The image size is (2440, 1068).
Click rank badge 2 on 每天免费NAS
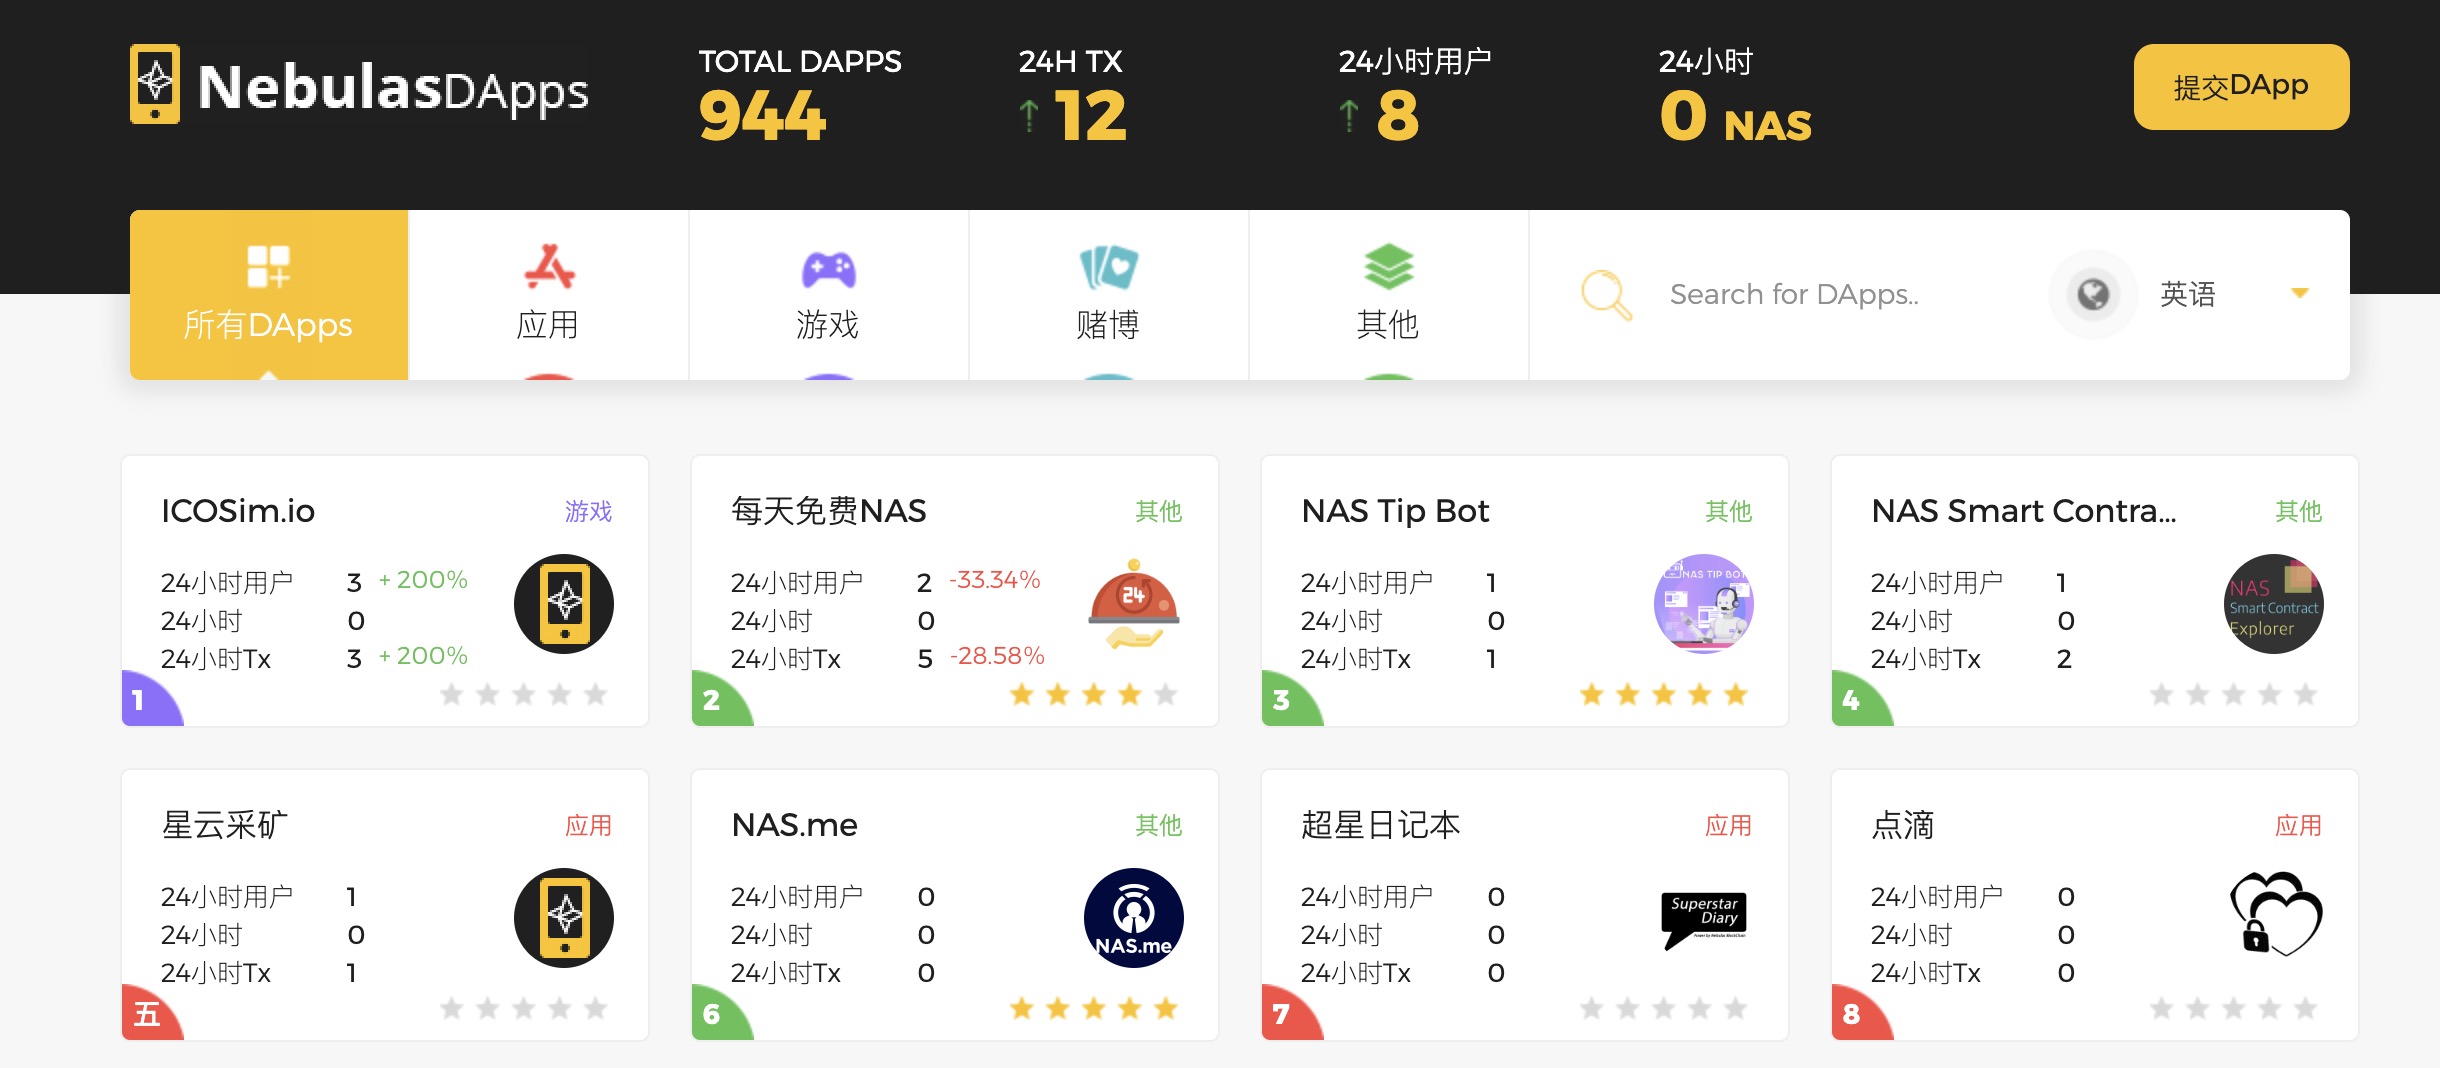pyautogui.click(x=720, y=698)
